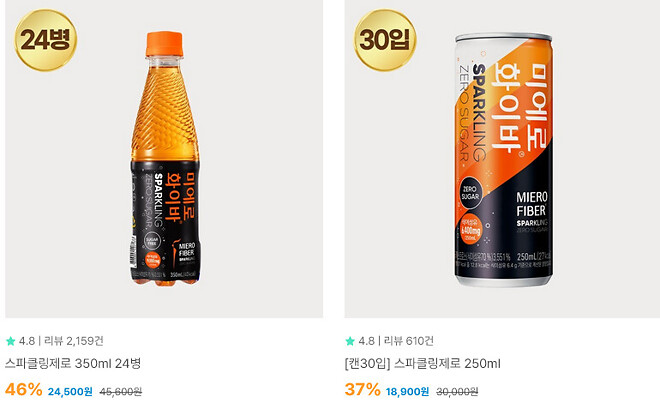
Task: Open the Miero Fiber can product image
Action: point(503,160)
